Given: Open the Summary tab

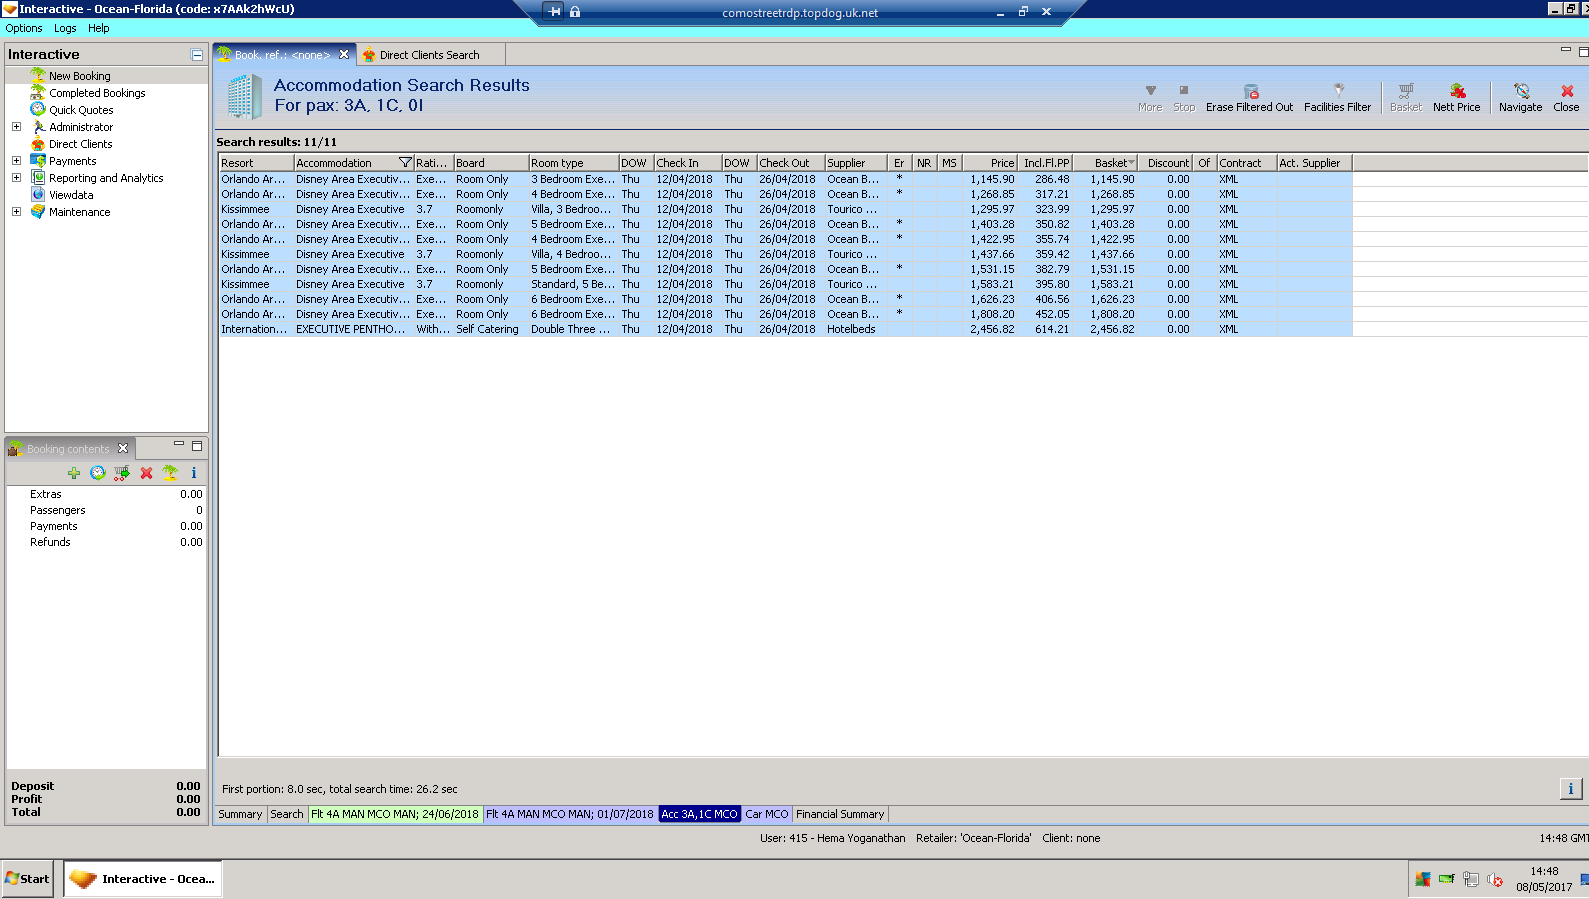Looking at the screenshot, I should coord(240,814).
